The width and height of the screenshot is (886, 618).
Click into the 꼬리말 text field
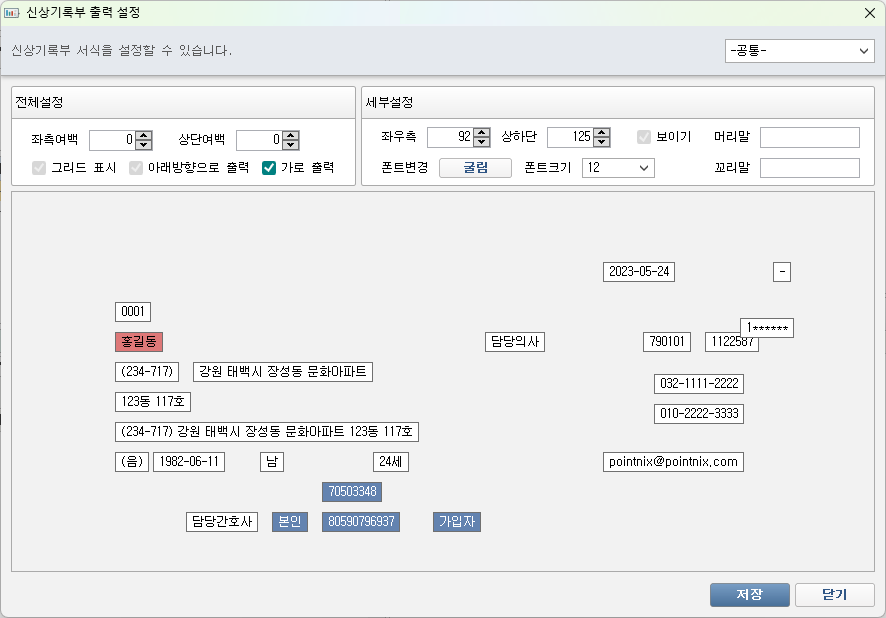coord(809,168)
